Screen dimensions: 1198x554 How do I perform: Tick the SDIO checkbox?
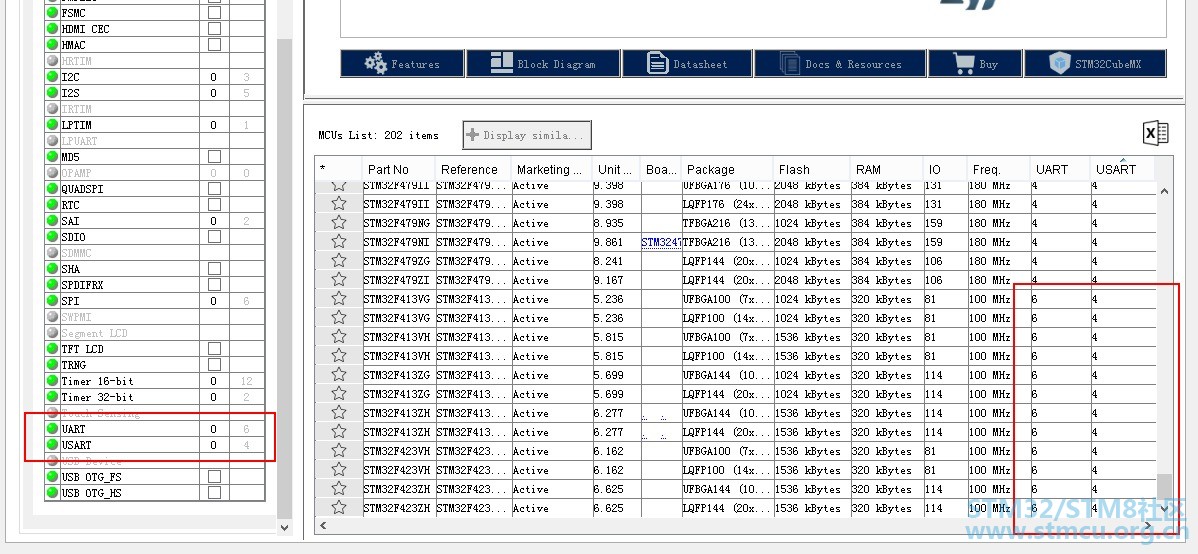215,237
